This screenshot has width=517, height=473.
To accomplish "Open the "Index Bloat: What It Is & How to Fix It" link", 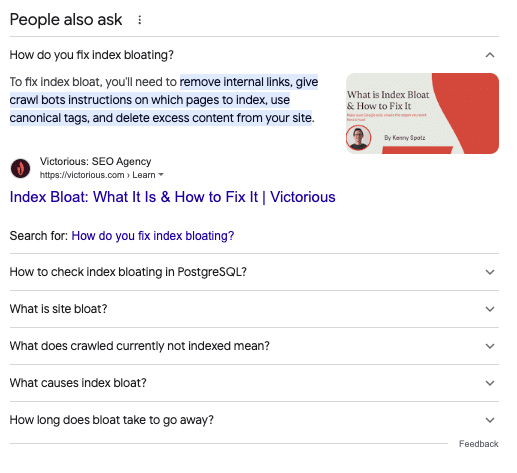I will click(172, 197).
